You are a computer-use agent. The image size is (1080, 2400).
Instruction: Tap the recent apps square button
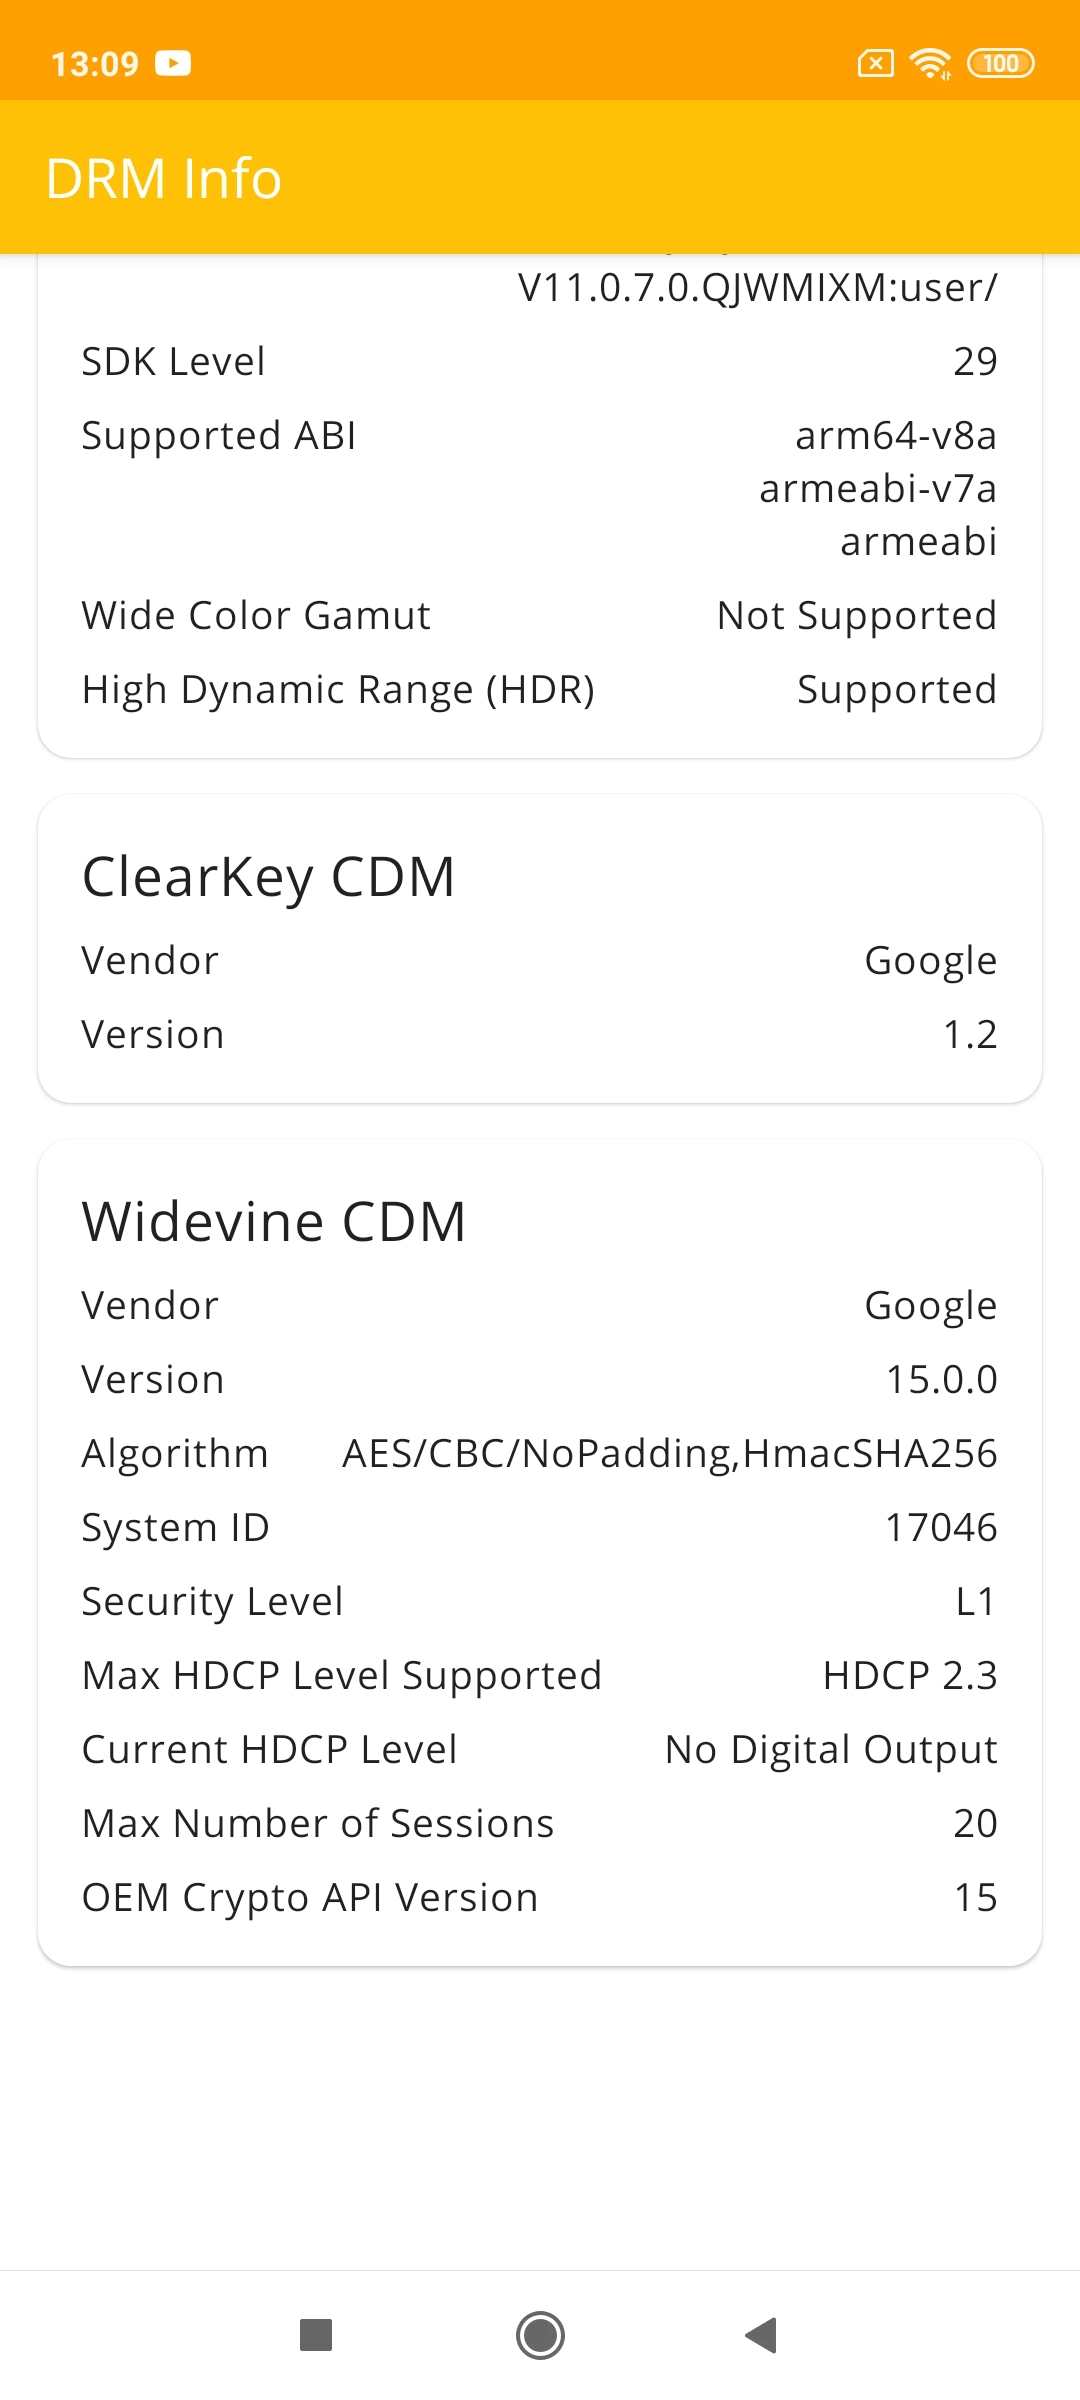(x=316, y=2336)
